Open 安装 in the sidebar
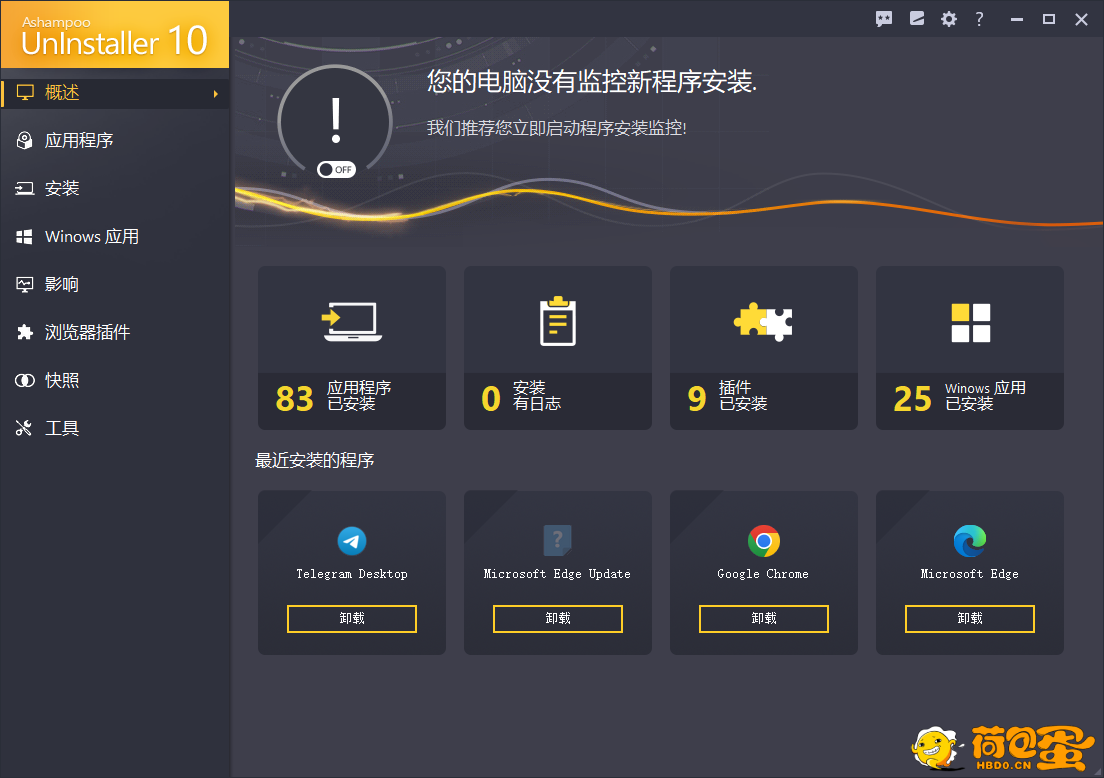The height and width of the screenshot is (778, 1104). 115,189
